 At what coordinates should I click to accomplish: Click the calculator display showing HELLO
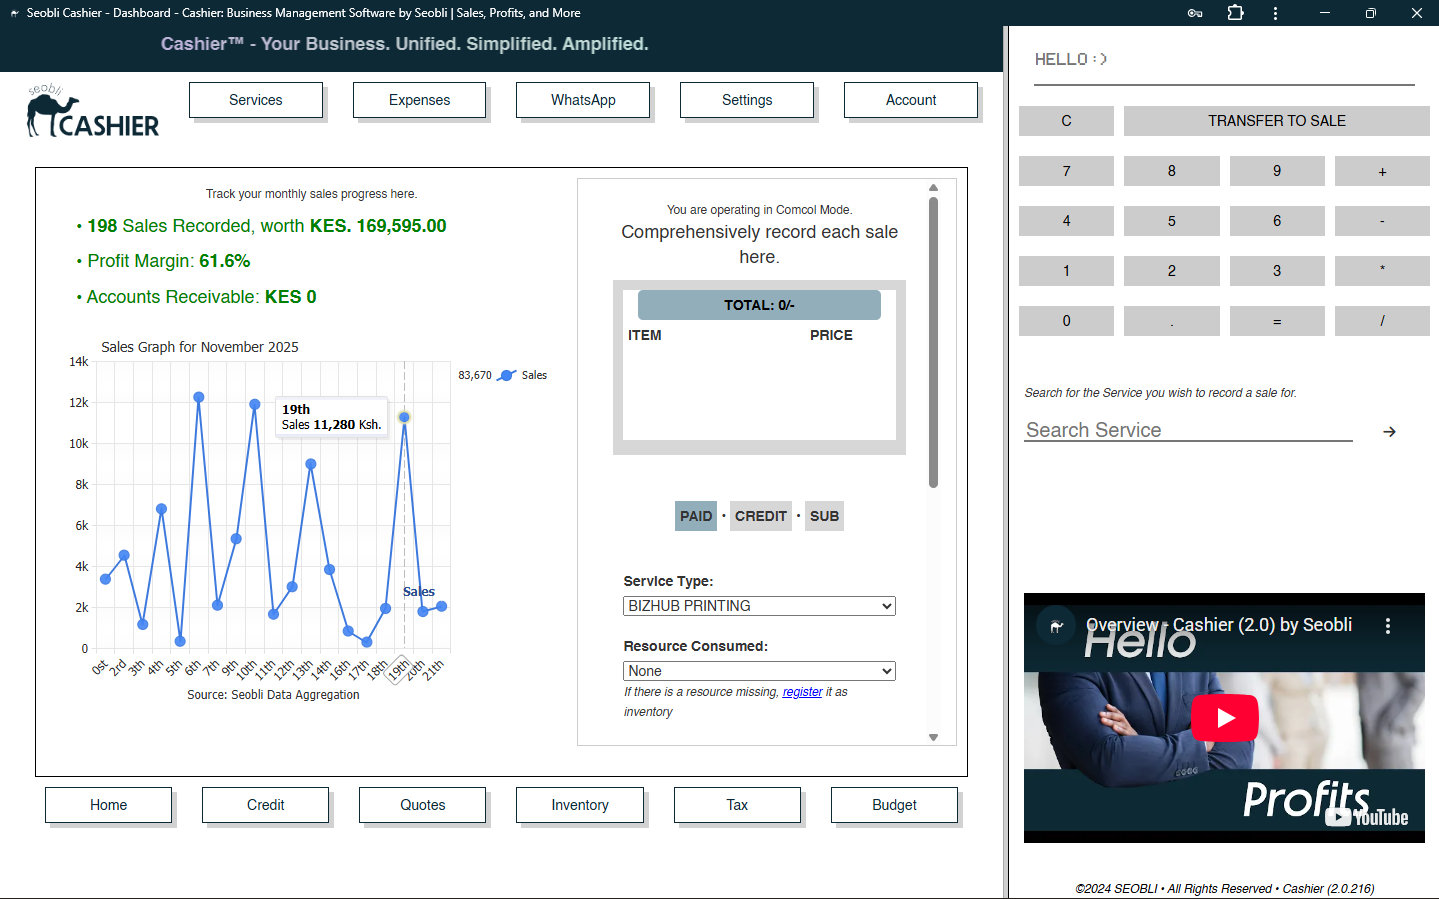click(1224, 60)
